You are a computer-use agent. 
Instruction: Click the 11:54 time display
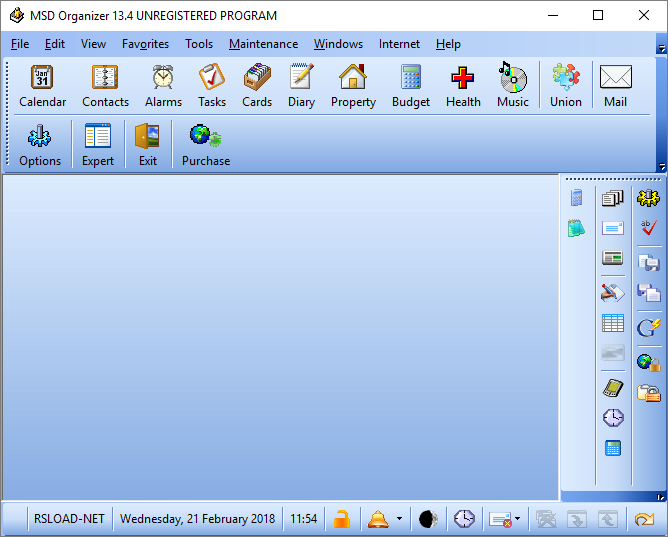(303, 519)
